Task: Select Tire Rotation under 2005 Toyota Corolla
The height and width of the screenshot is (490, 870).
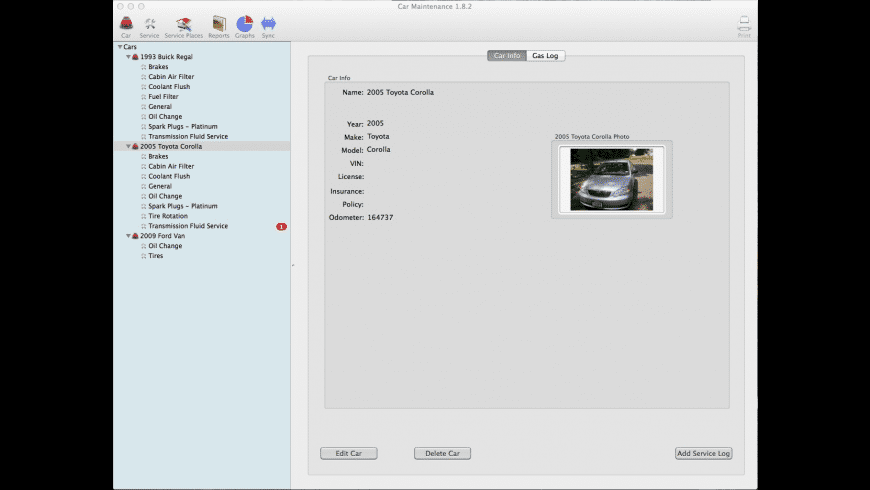Action: [168, 216]
